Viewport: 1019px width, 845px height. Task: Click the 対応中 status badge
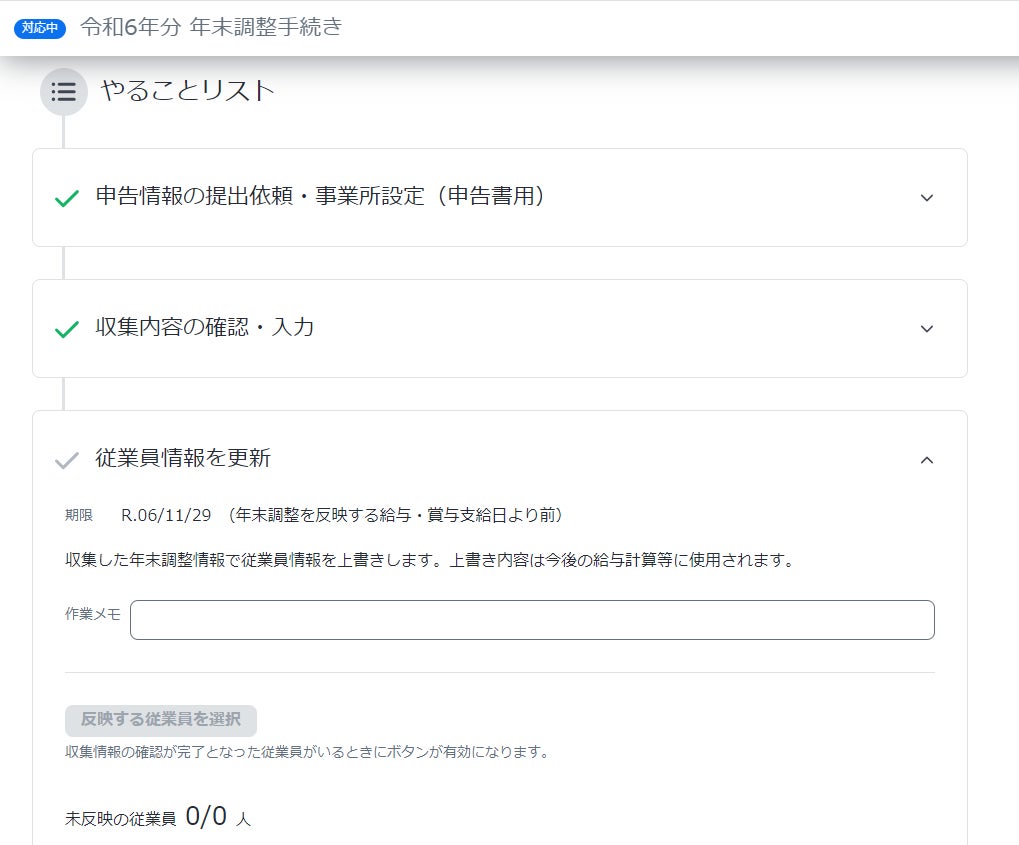point(40,28)
